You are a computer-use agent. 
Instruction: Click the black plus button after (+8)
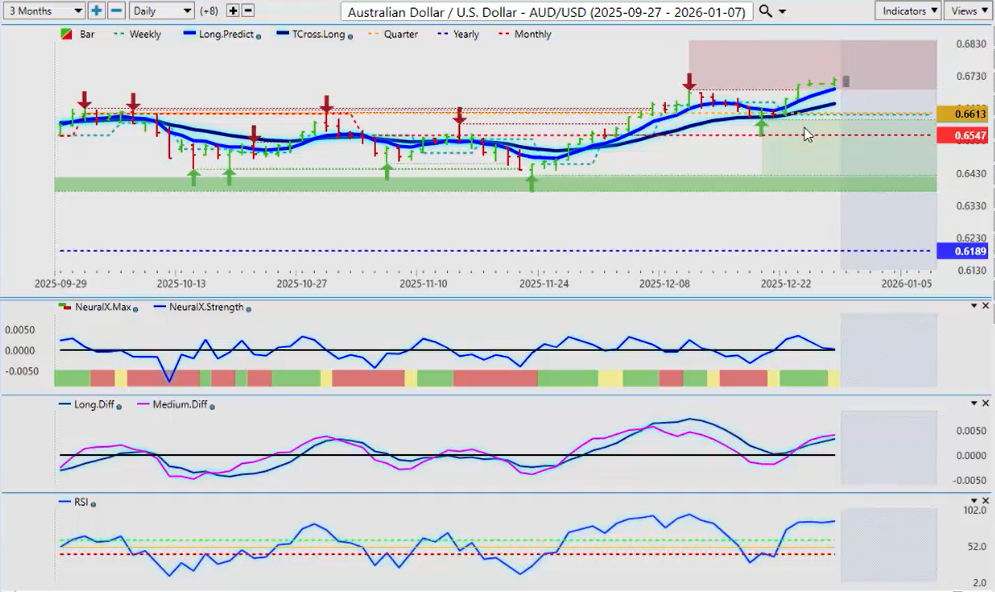(x=233, y=10)
